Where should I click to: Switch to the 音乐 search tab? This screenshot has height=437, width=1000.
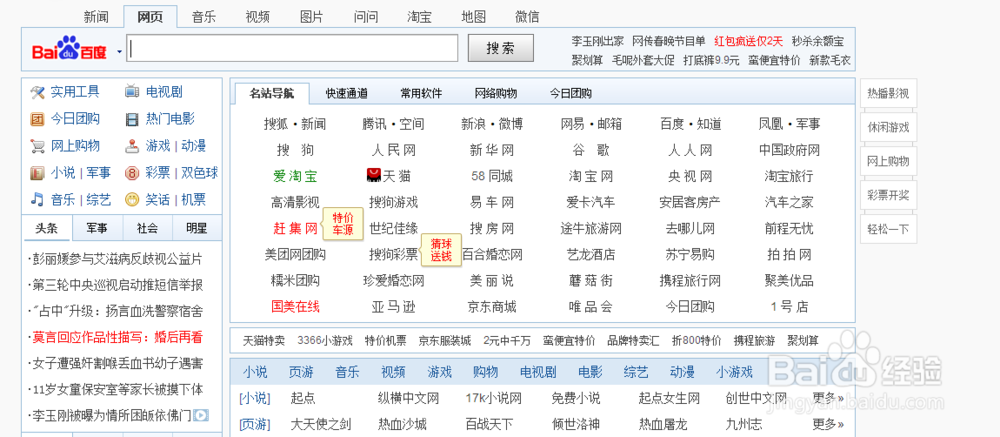(204, 17)
